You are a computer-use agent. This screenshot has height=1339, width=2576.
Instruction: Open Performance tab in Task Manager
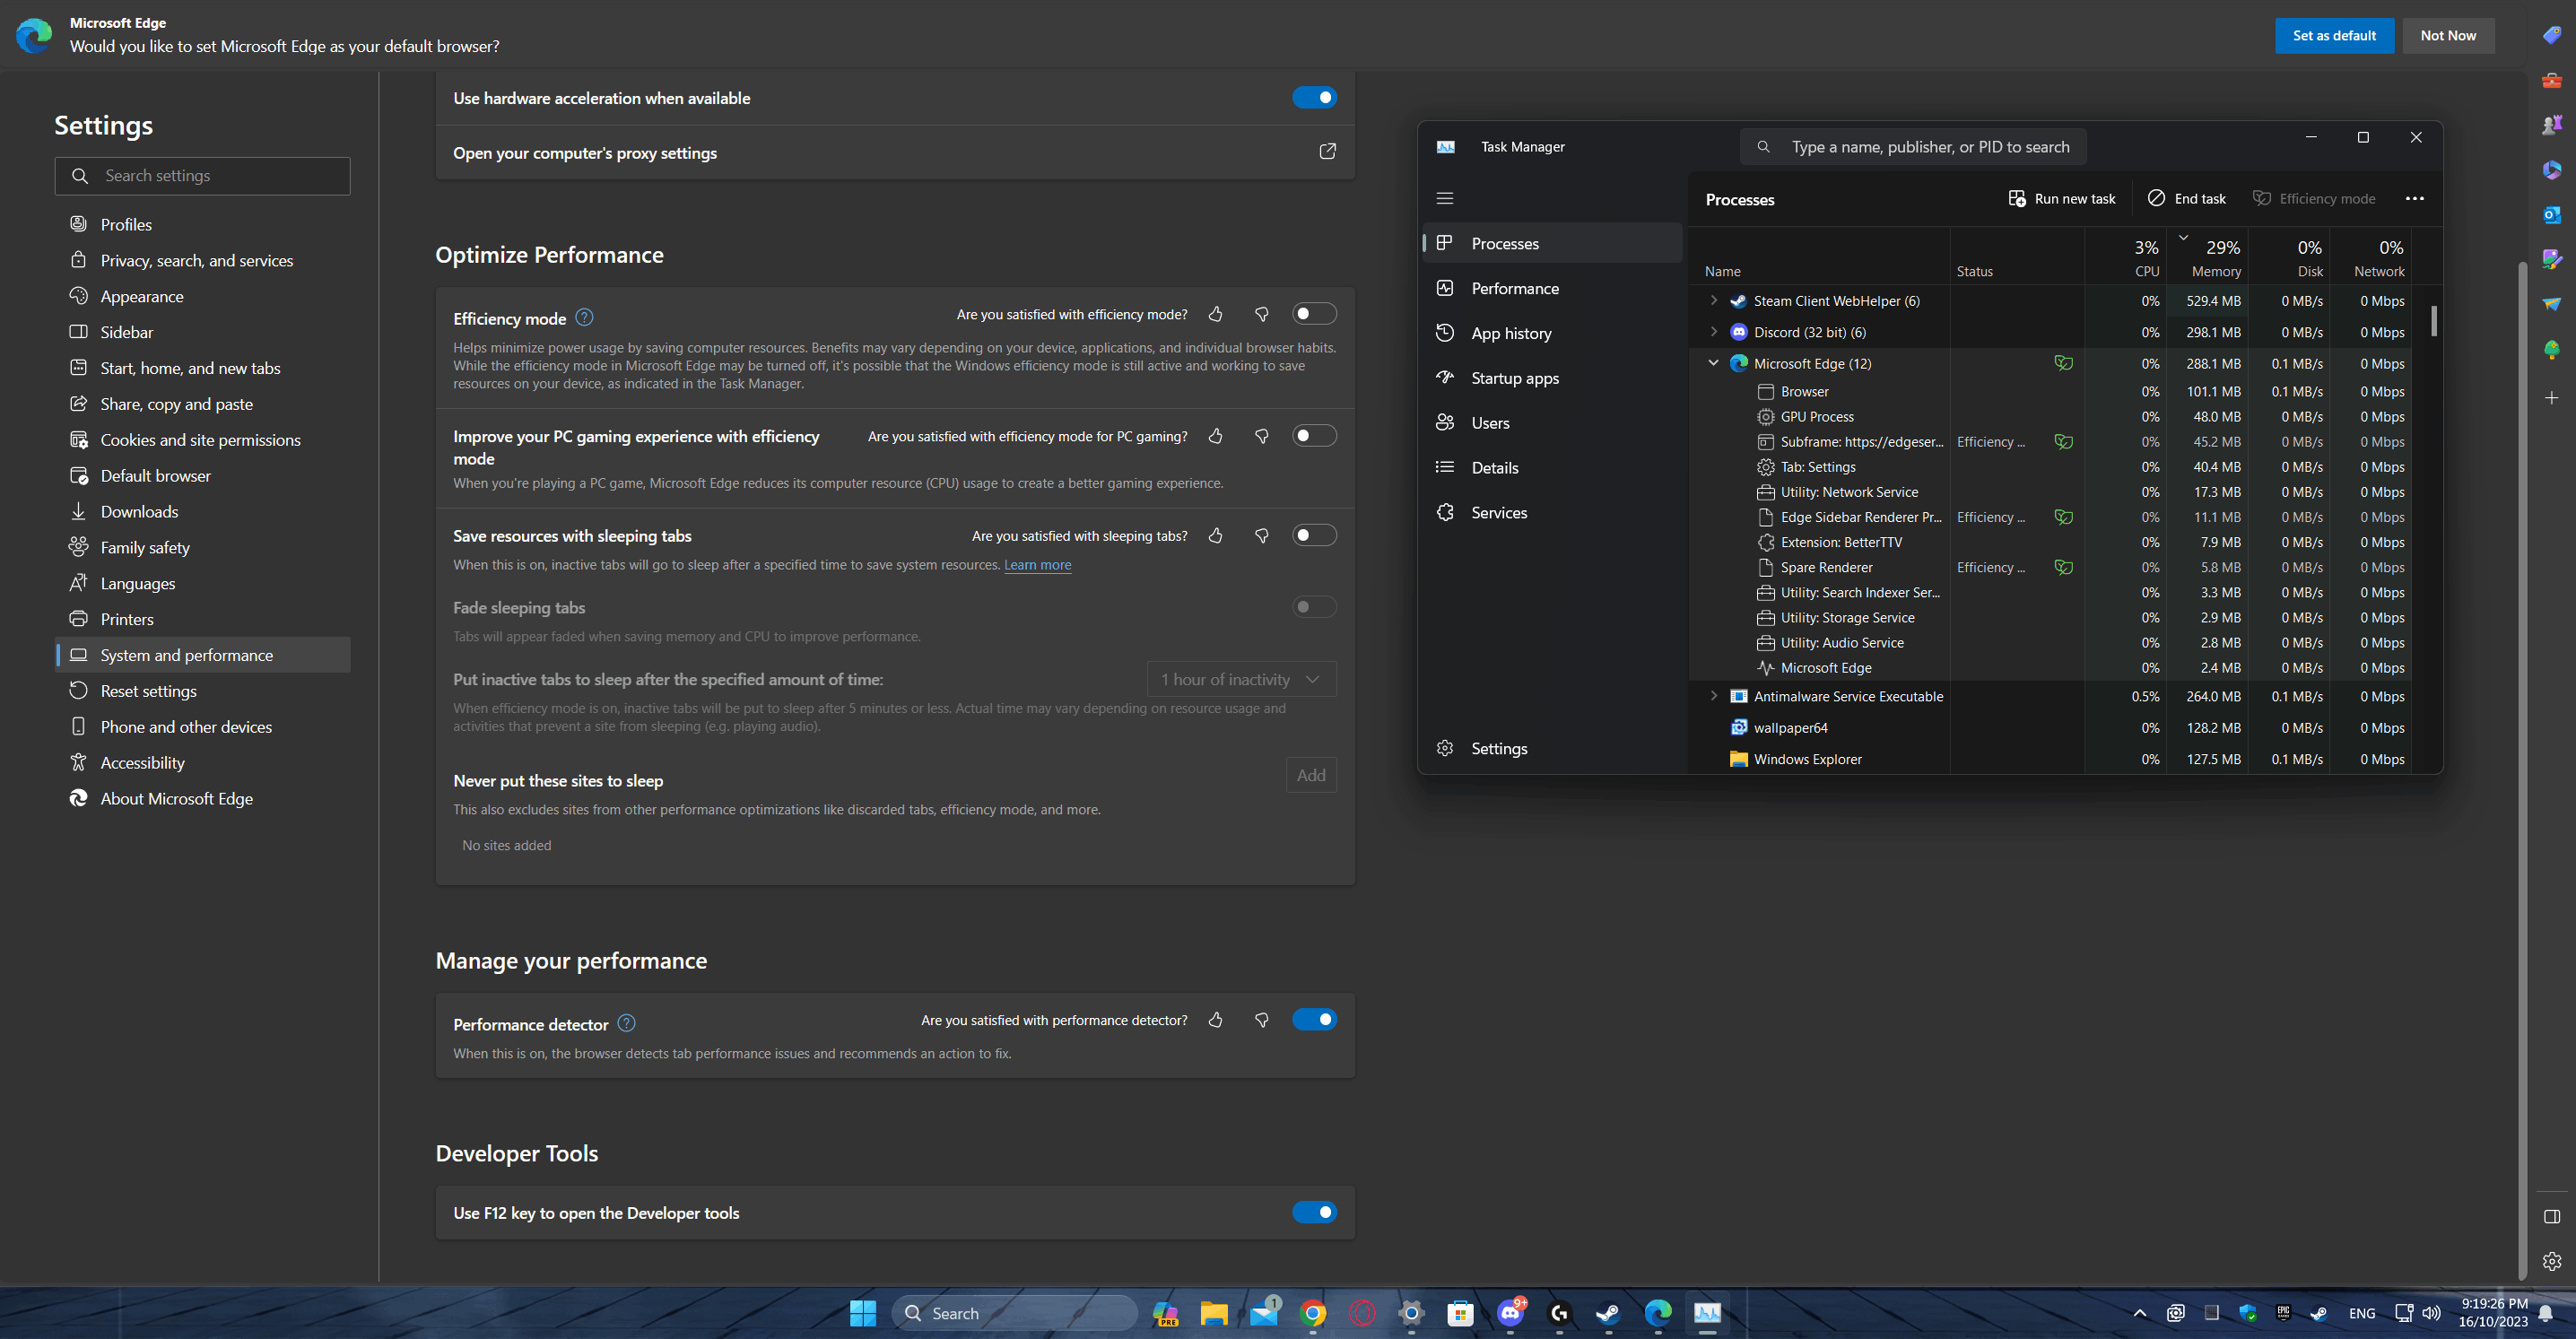pos(1552,288)
